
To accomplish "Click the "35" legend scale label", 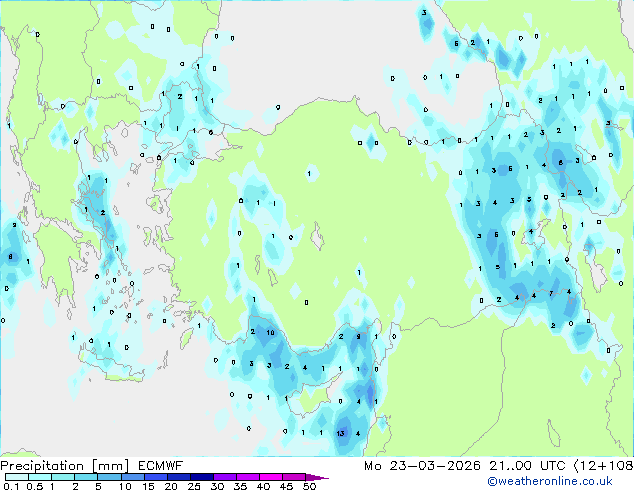I will click(240, 486).
